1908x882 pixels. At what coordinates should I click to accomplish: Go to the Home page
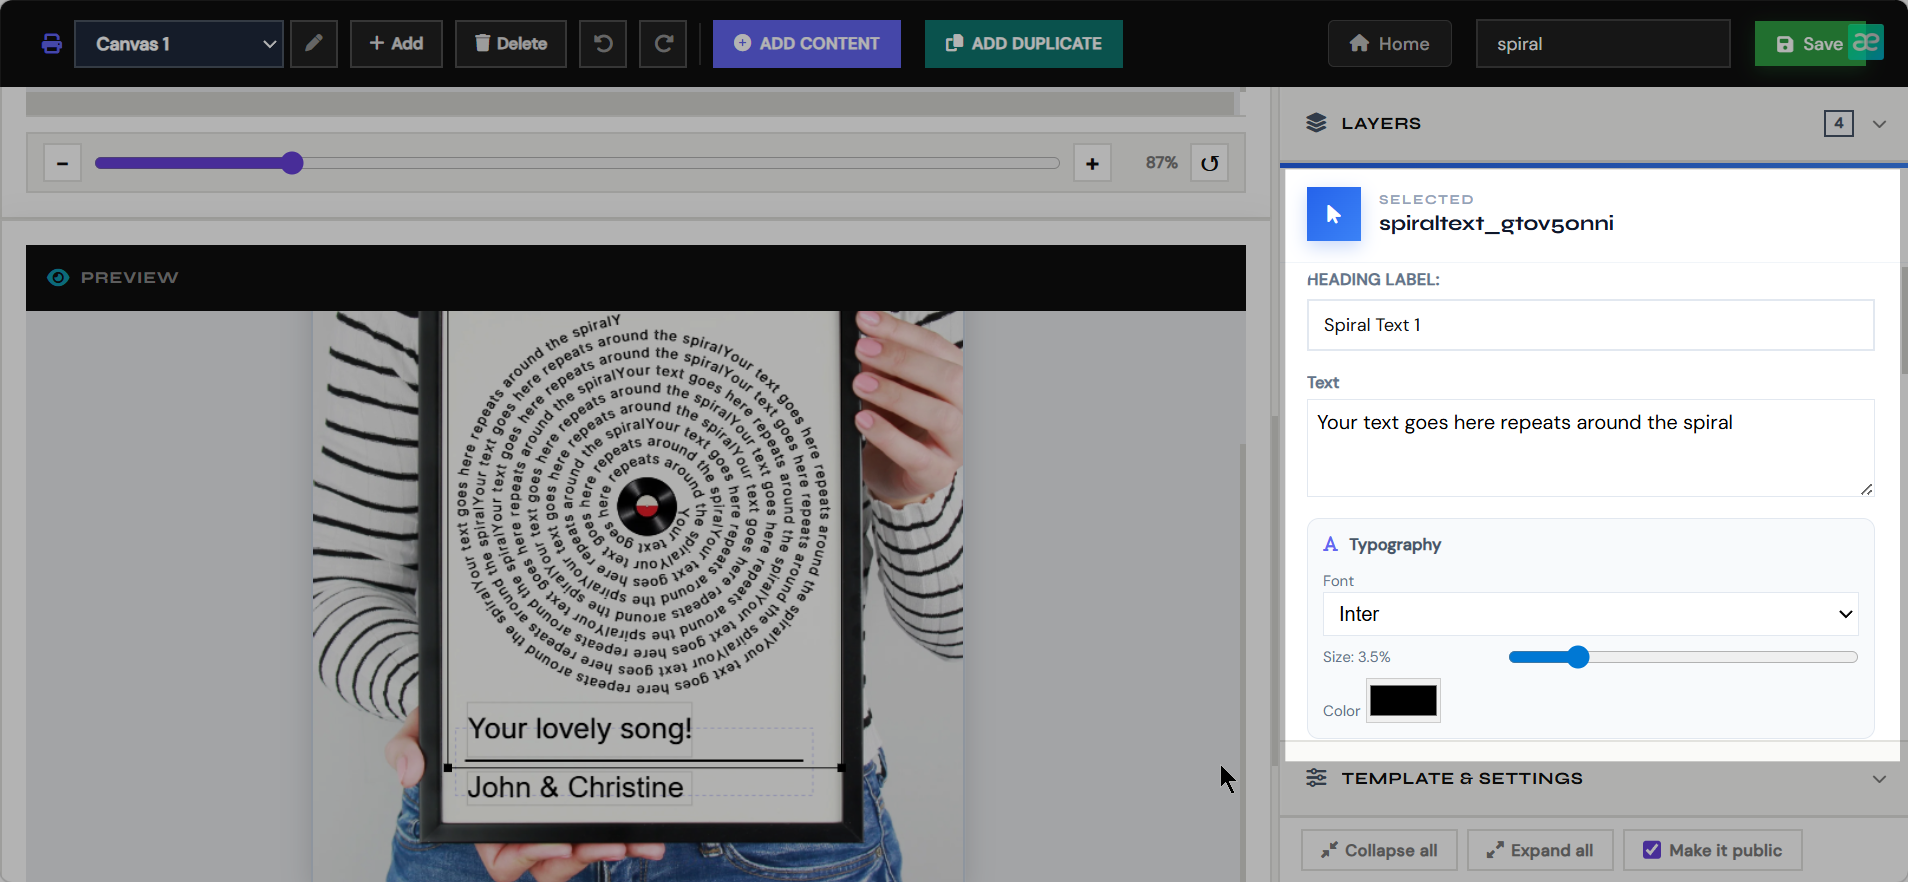coord(1390,44)
